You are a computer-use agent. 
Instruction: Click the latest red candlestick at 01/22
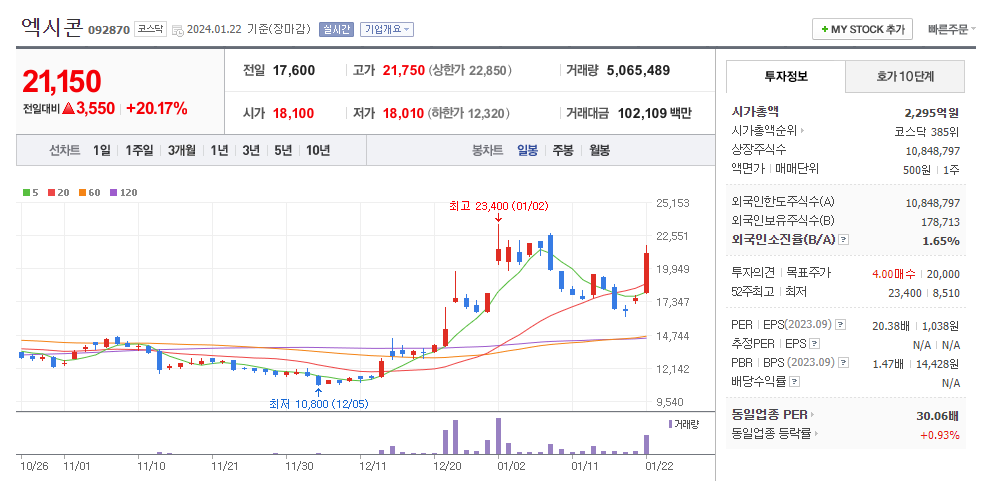point(647,273)
